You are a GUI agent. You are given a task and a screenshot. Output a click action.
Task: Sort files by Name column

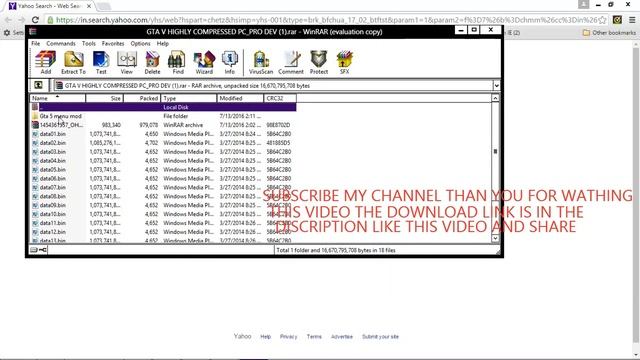point(58,98)
